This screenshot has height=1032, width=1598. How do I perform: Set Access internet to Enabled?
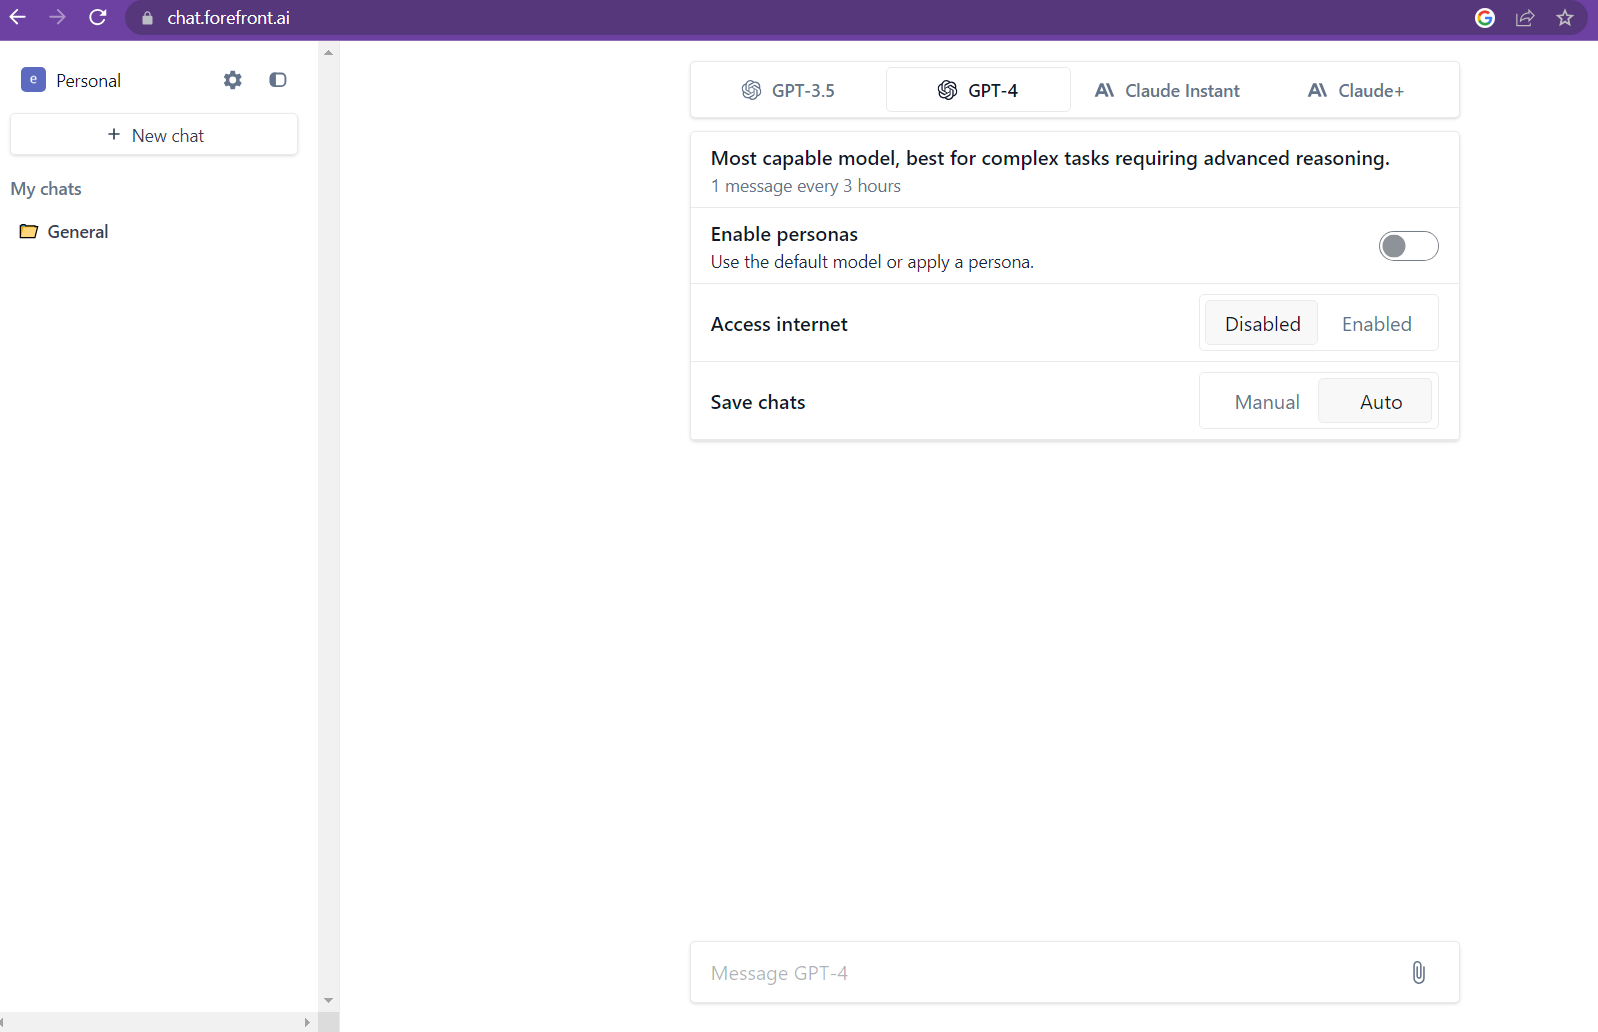[1376, 323]
